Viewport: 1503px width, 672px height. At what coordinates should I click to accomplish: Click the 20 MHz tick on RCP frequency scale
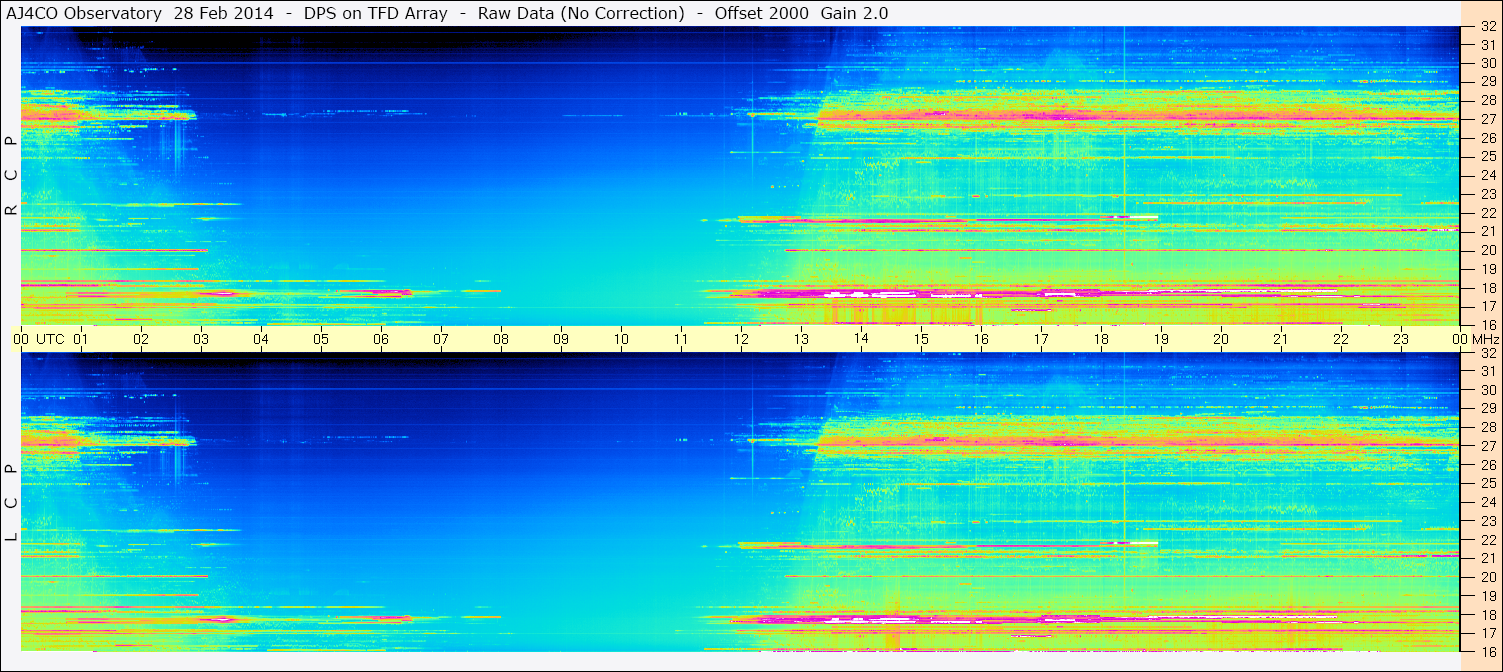tap(1488, 250)
